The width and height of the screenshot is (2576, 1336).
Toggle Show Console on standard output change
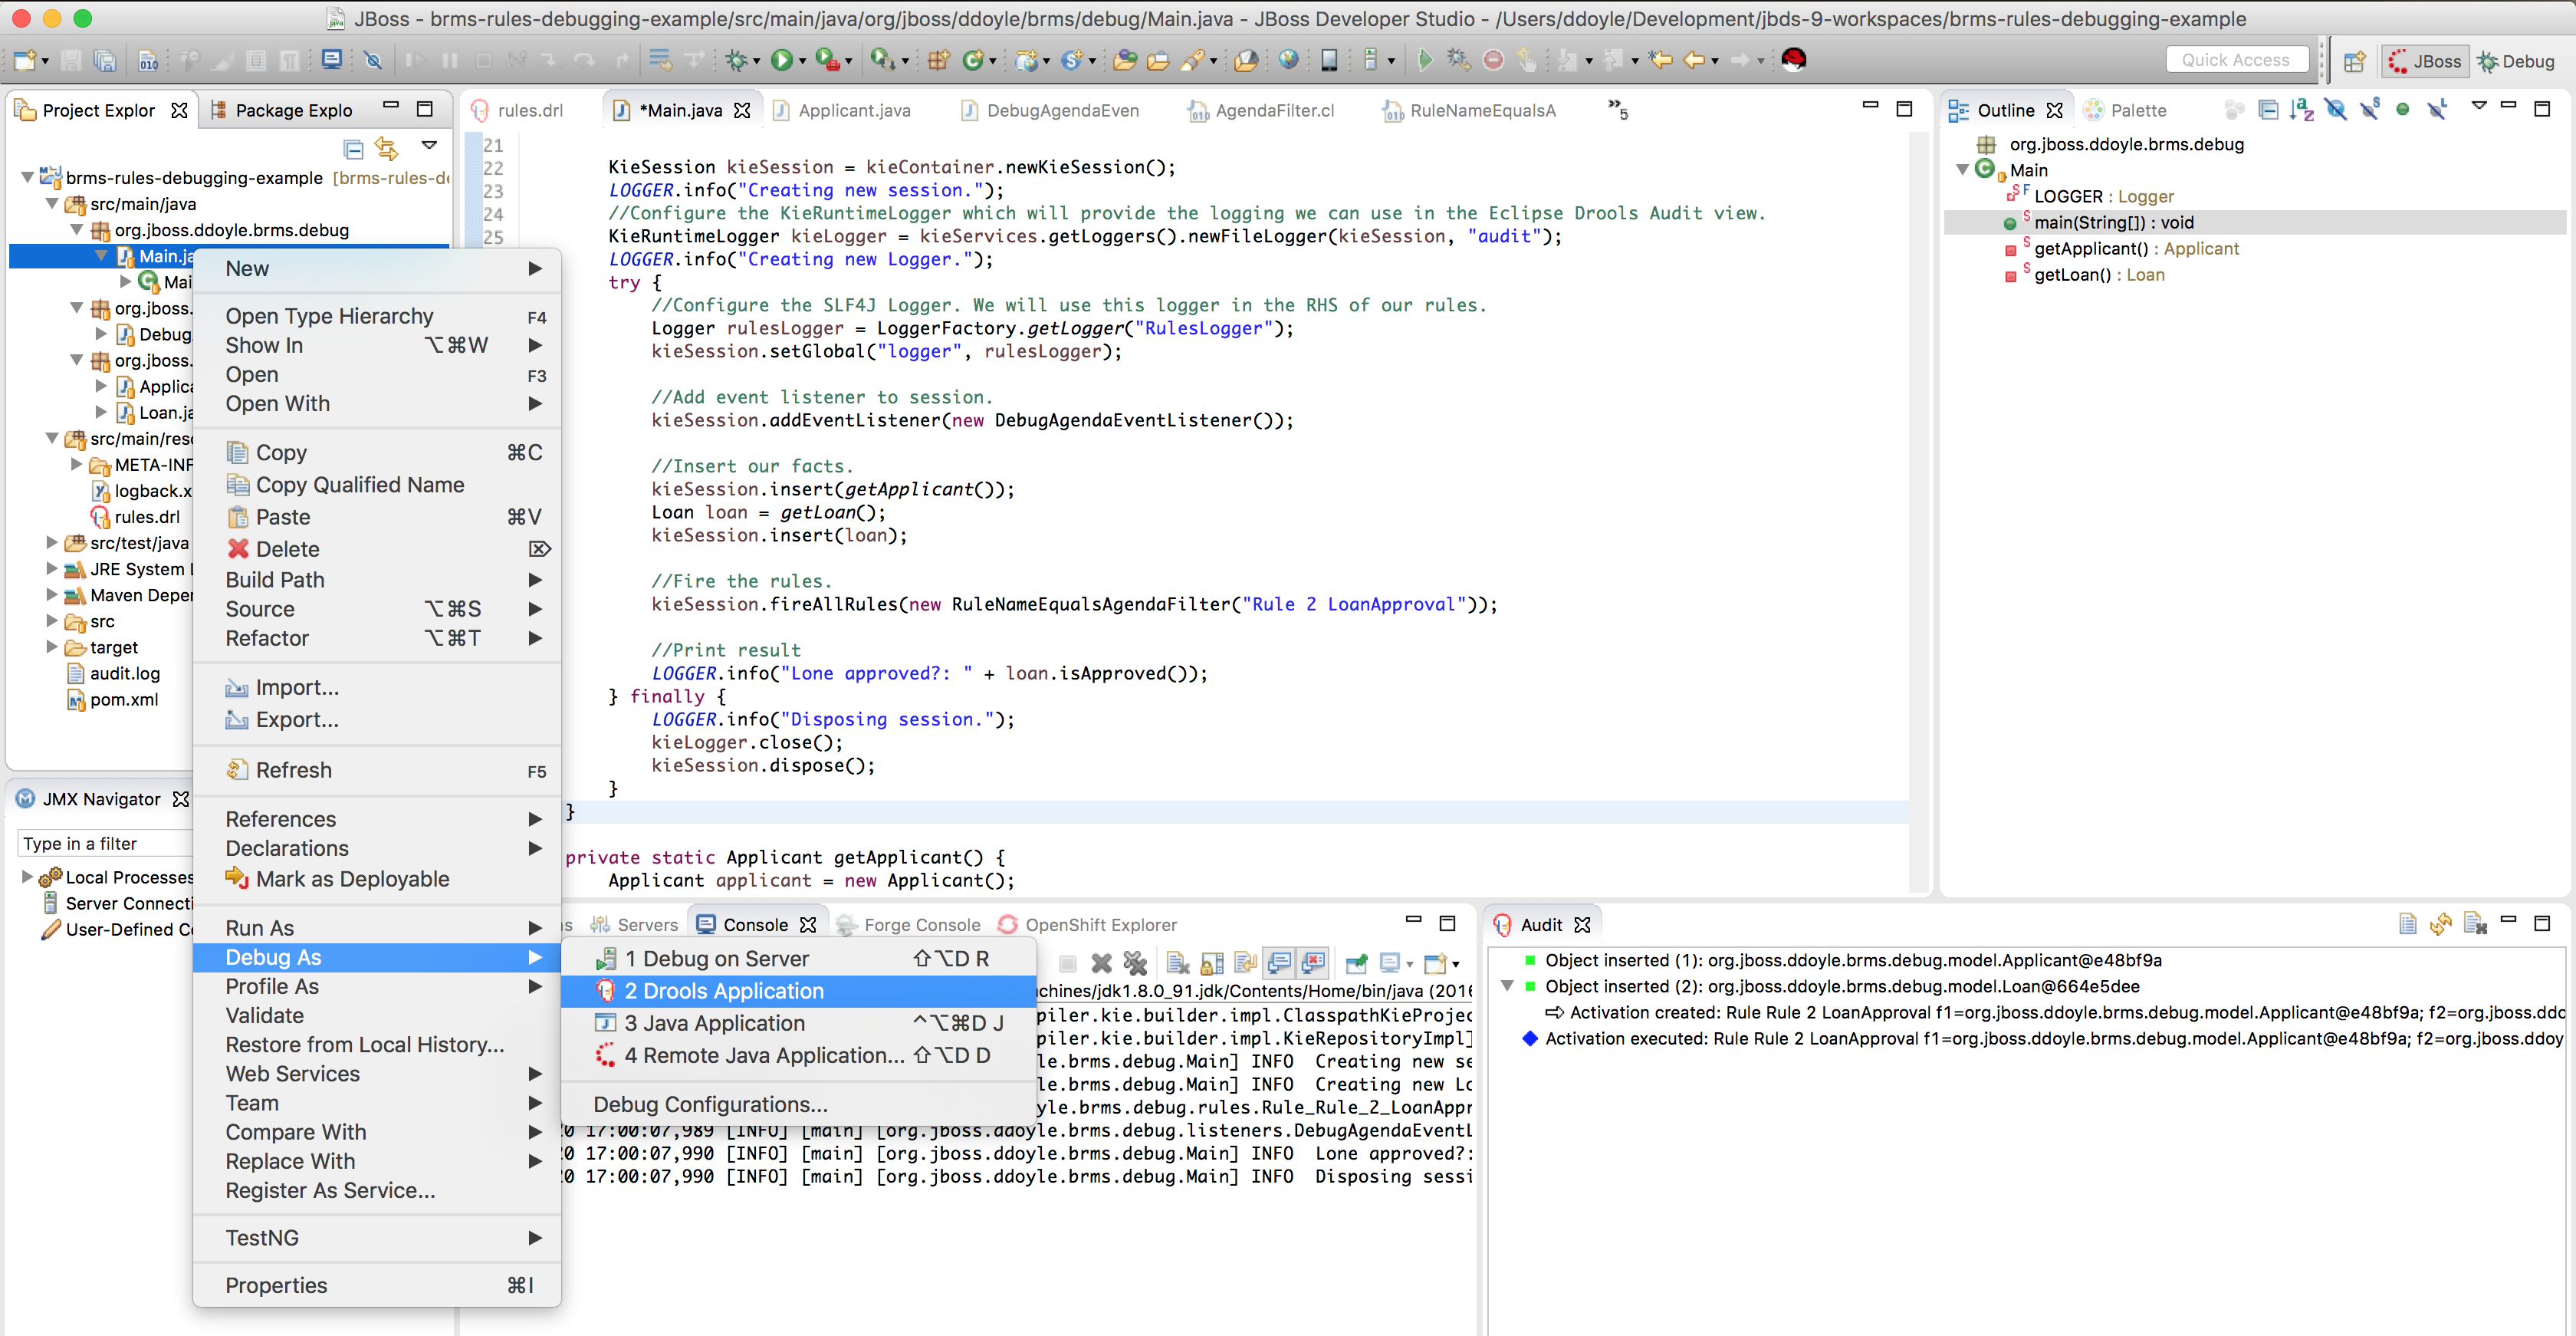(x=1280, y=963)
